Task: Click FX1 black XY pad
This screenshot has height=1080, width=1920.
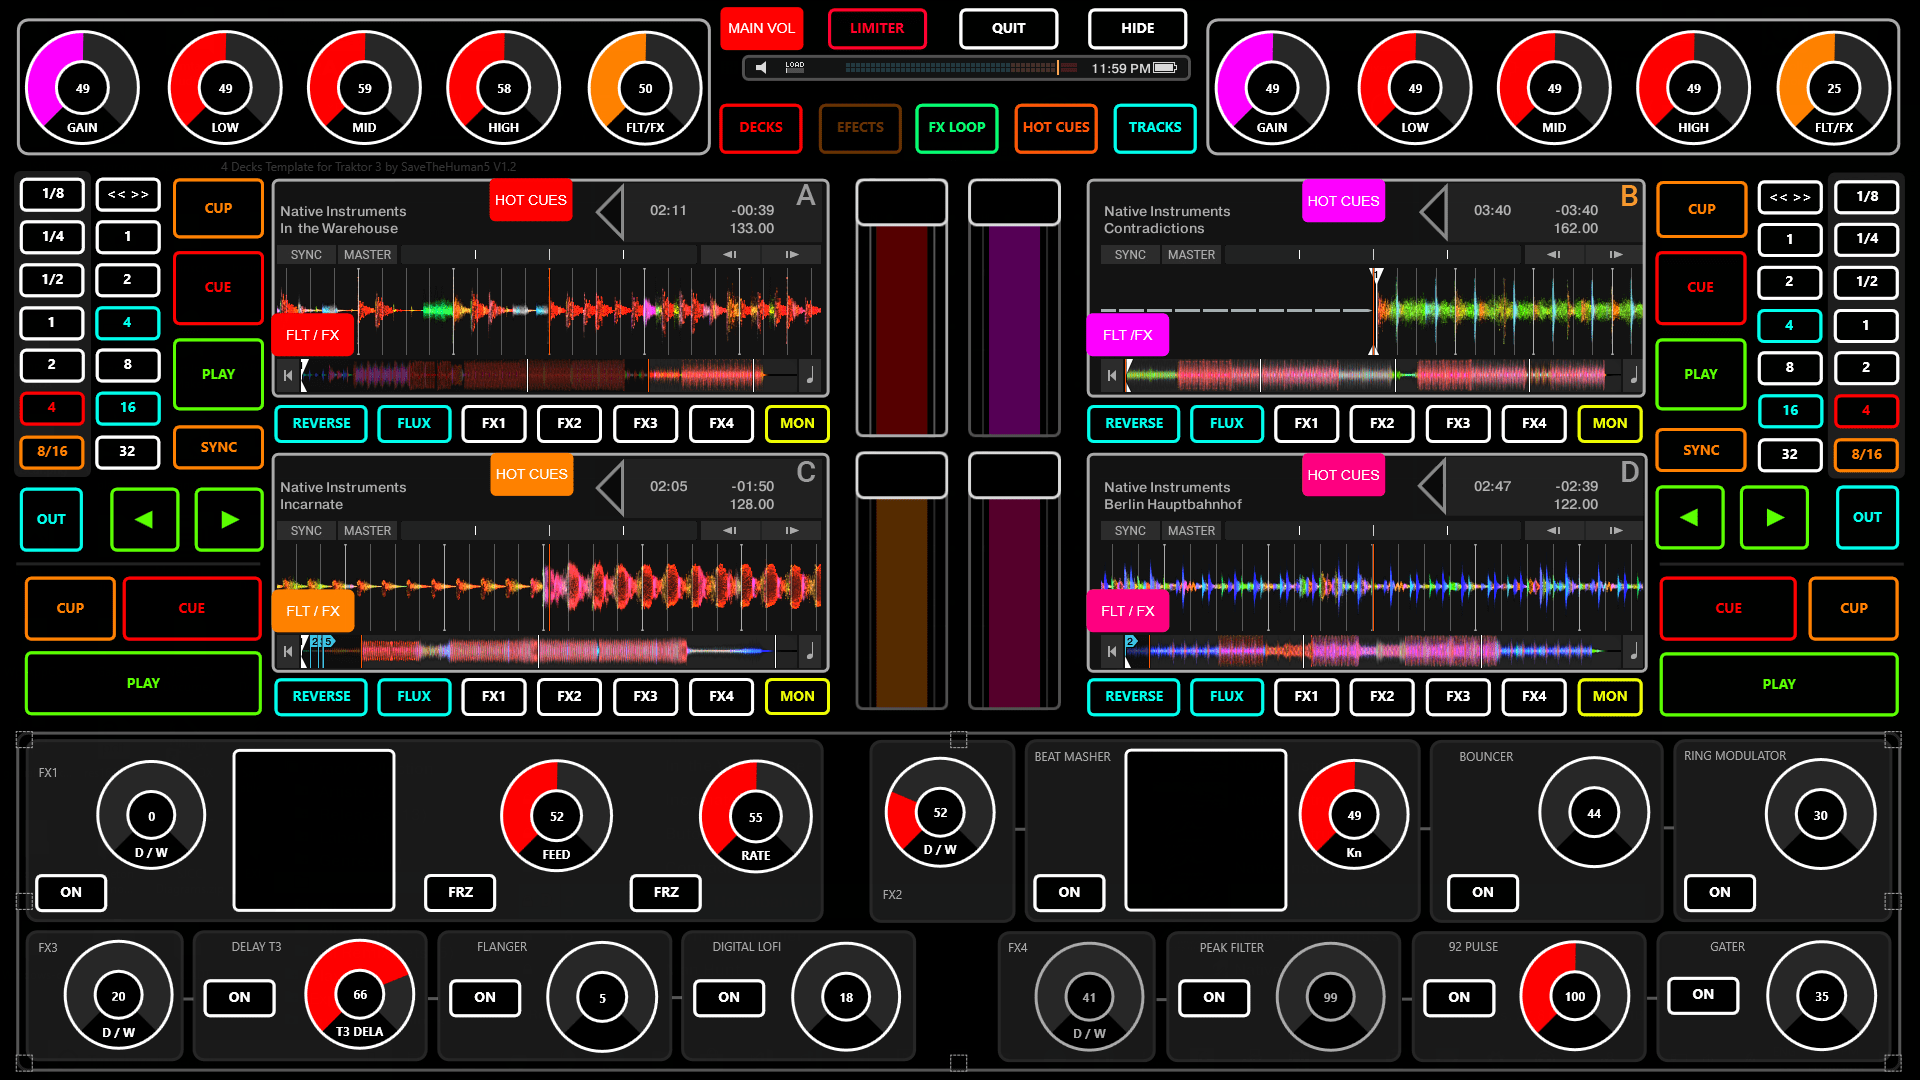Action: (x=314, y=831)
